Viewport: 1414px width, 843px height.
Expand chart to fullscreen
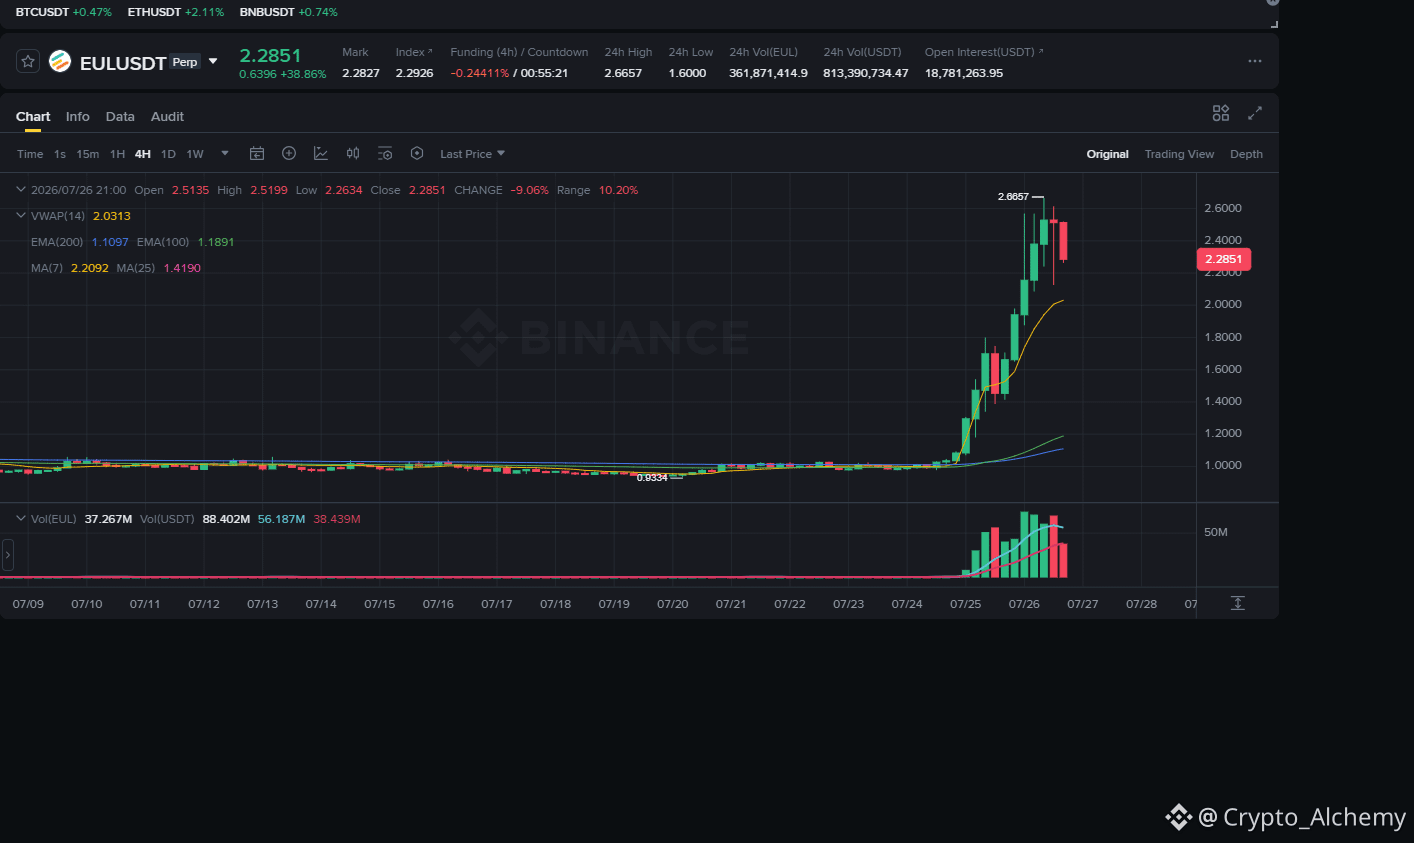(x=1255, y=113)
